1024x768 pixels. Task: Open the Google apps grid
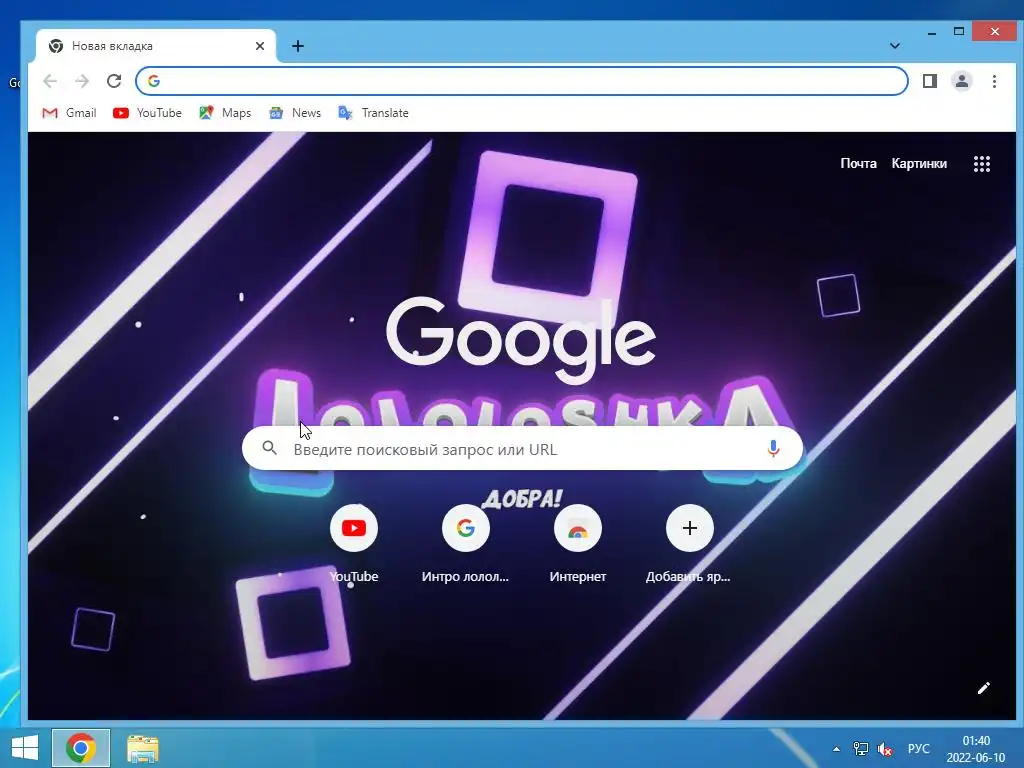pyautogui.click(x=982, y=163)
